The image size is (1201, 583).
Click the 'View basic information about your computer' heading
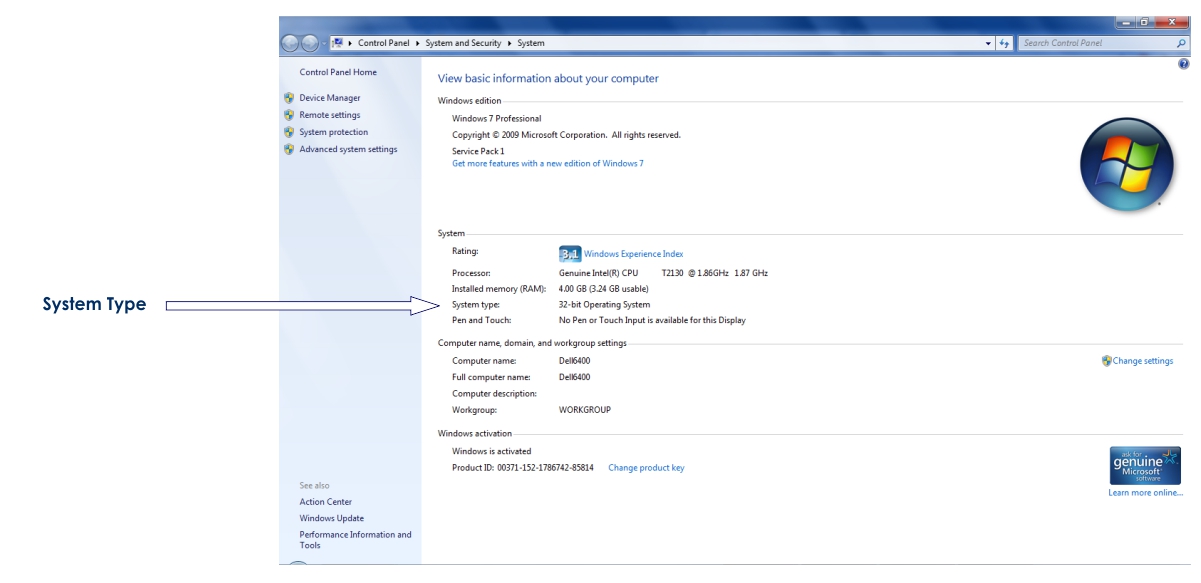(x=548, y=79)
